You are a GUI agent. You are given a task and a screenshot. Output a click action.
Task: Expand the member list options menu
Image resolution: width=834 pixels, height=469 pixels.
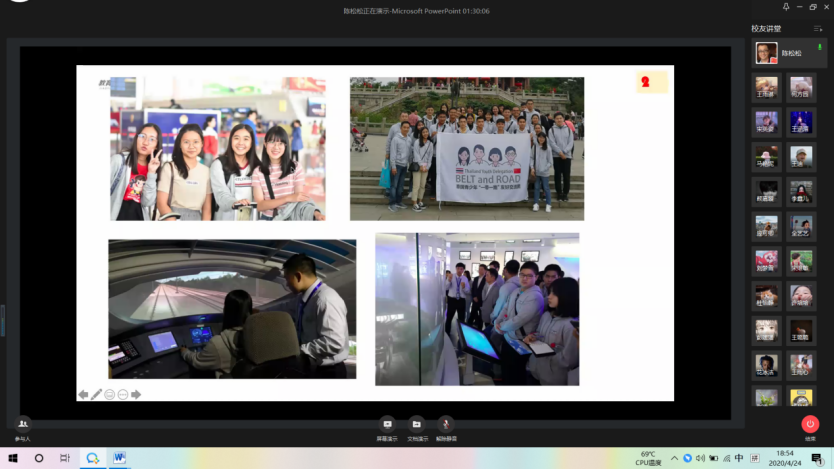818,29
